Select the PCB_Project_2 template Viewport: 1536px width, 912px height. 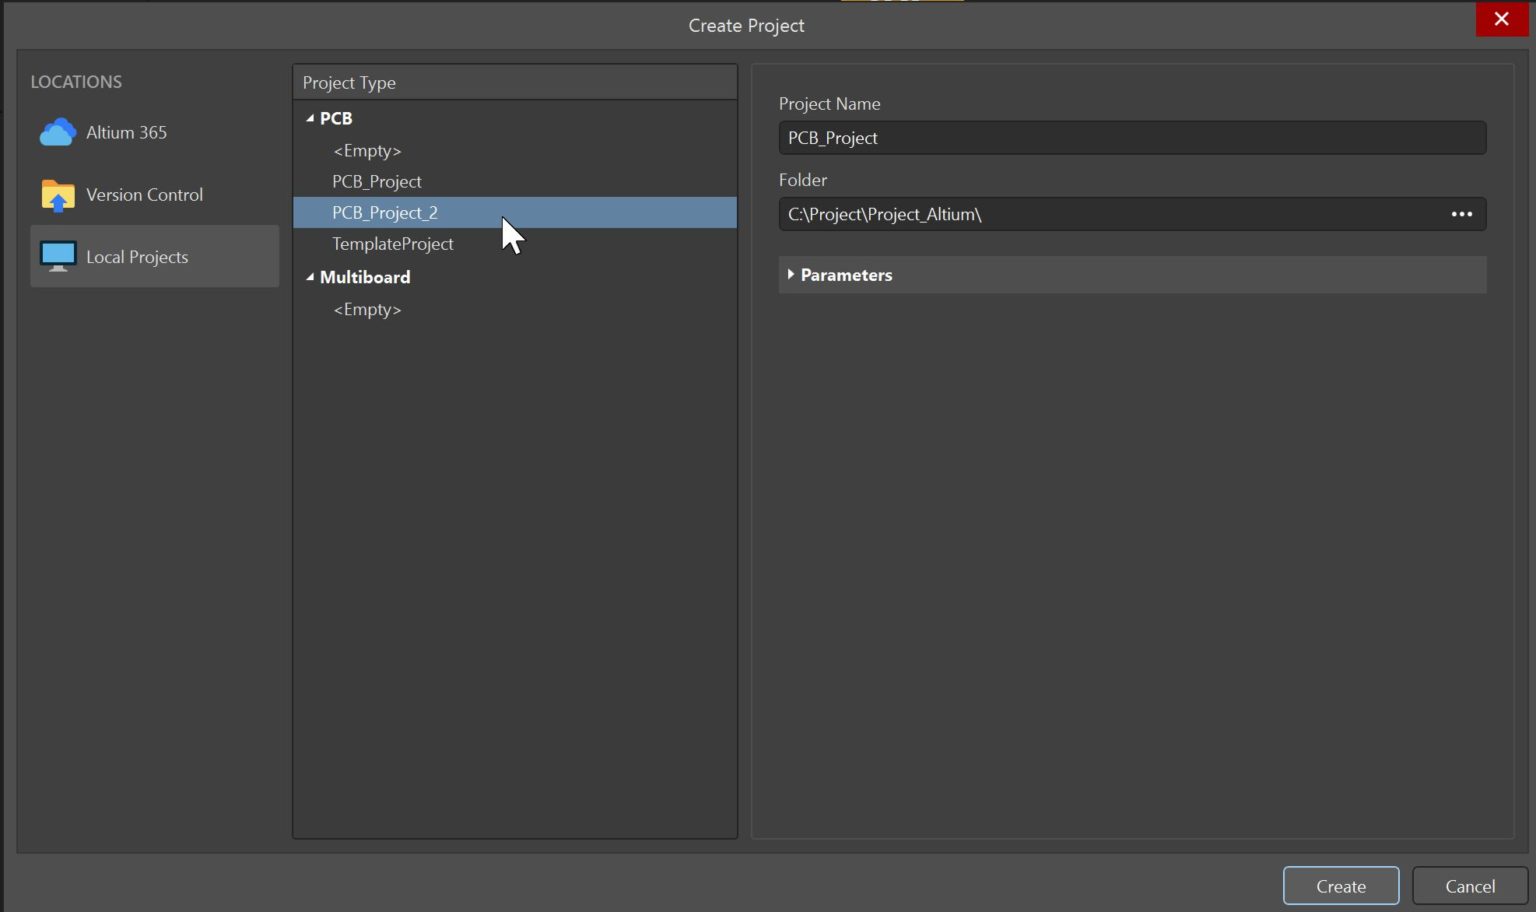point(385,212)
